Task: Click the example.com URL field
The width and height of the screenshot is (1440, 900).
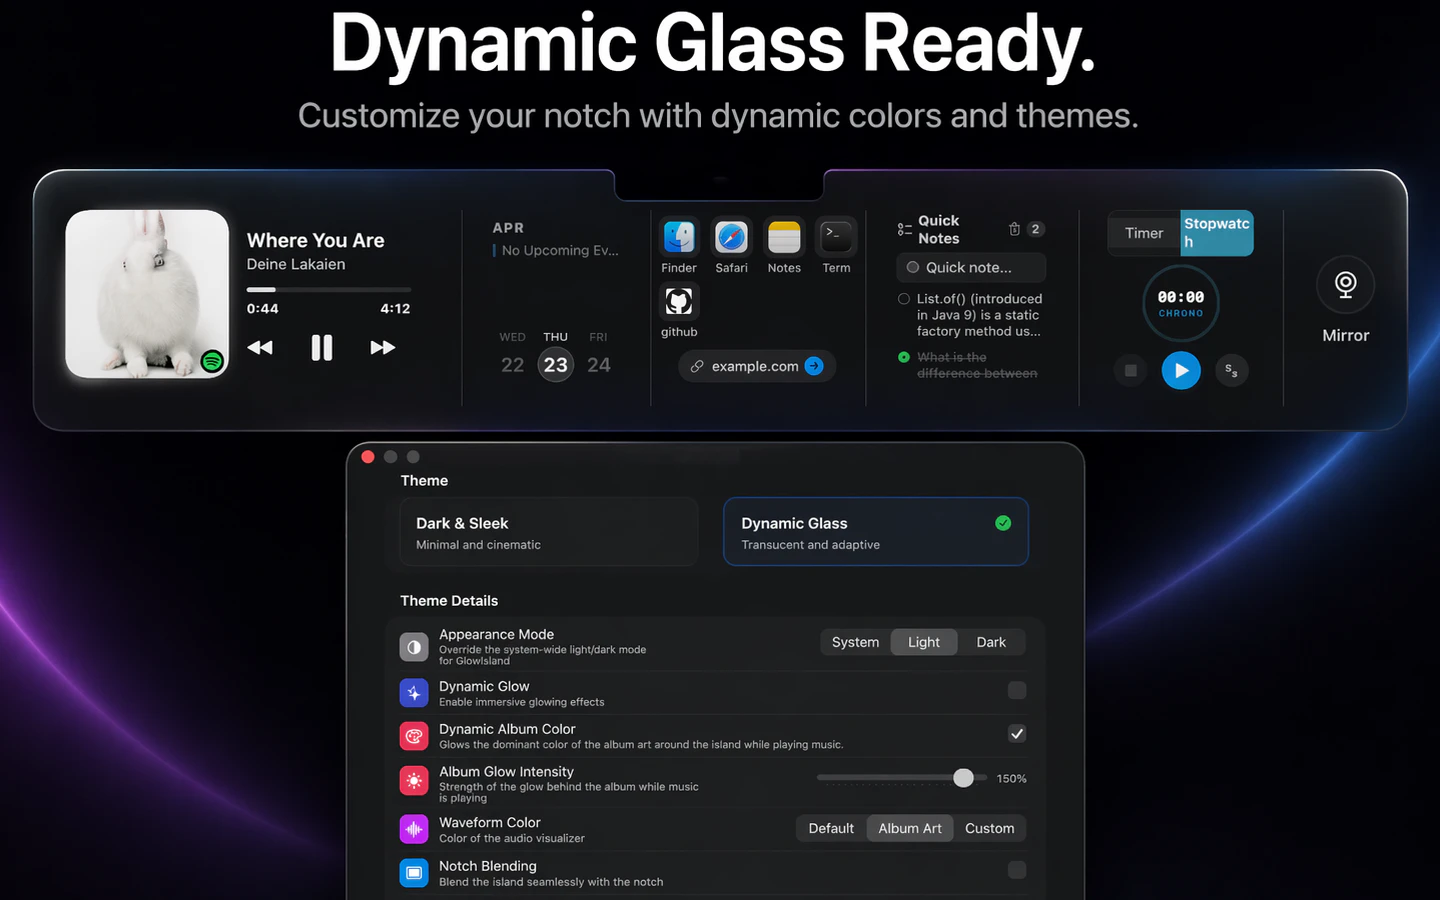Action: [757, 366]
